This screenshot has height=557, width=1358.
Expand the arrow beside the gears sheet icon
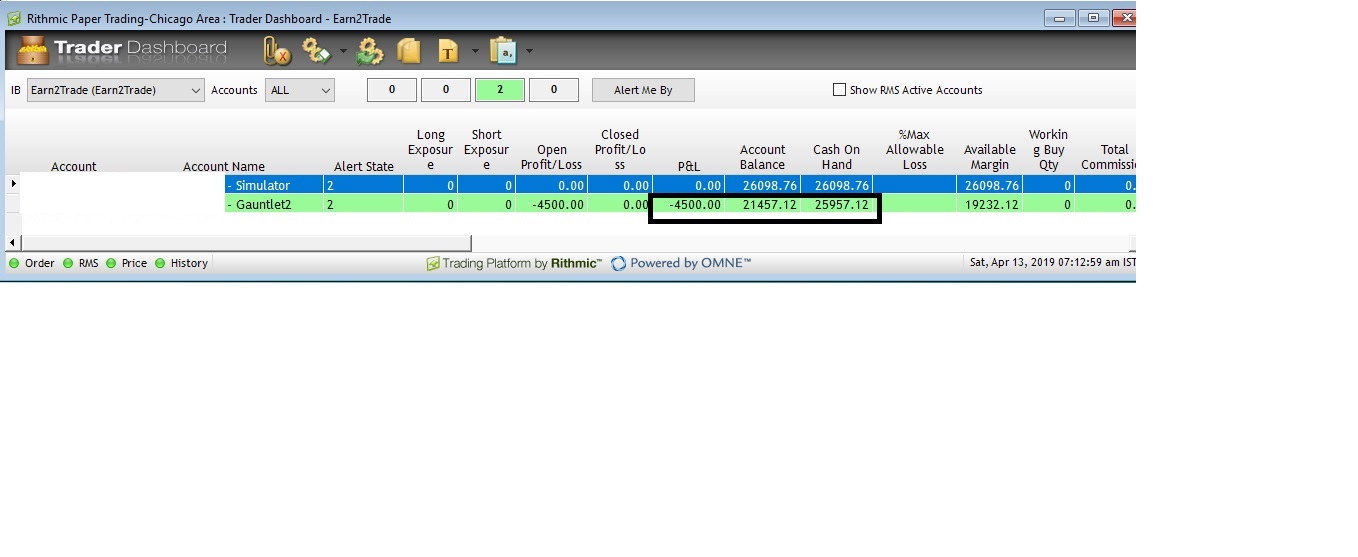click(343, 51)
